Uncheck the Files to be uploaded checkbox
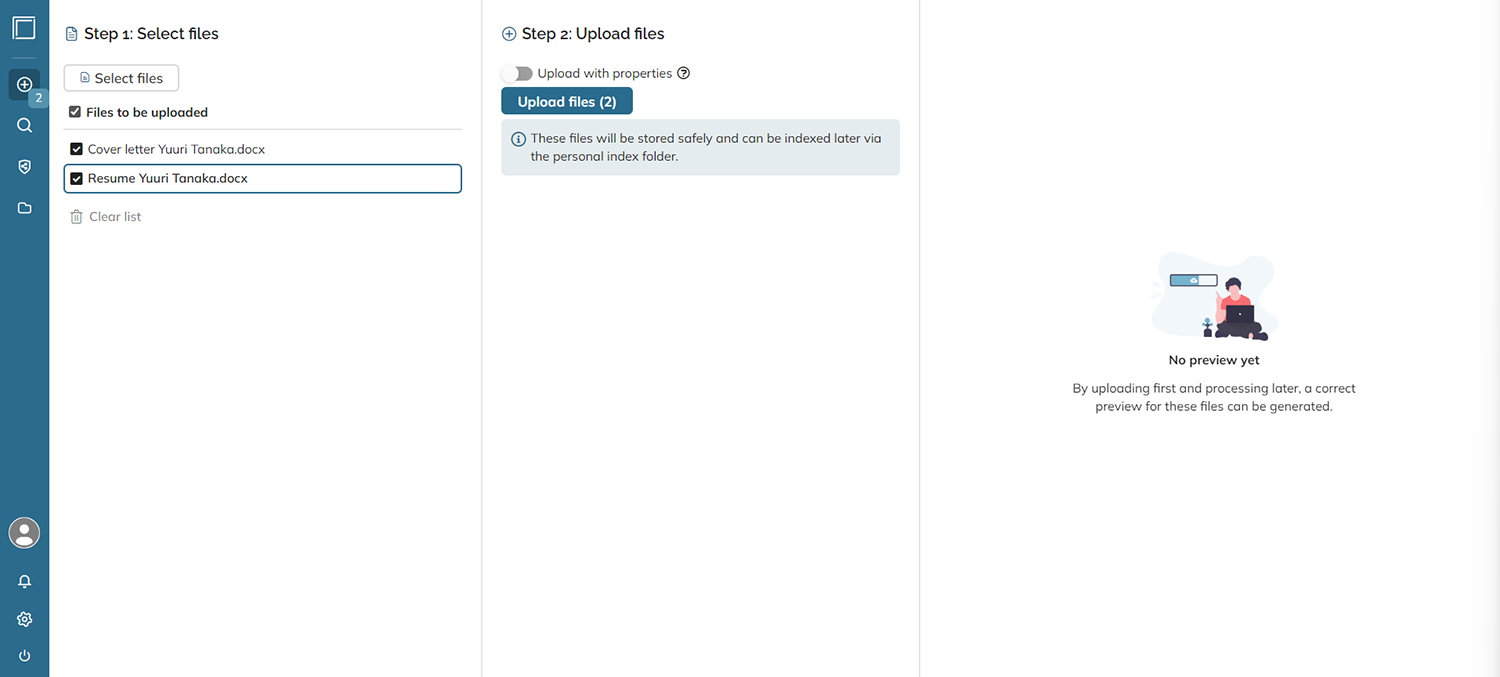Screen dimensions: 1500x677 click(74, 111)
